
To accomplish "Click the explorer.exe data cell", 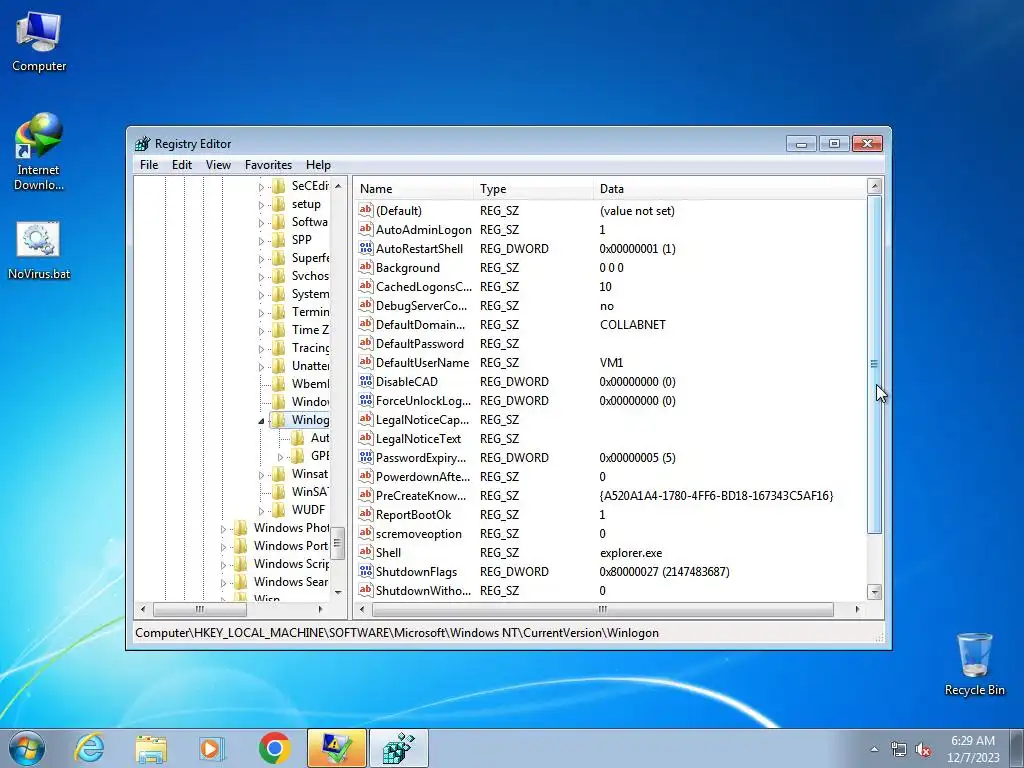I will [x=630, y=552].
